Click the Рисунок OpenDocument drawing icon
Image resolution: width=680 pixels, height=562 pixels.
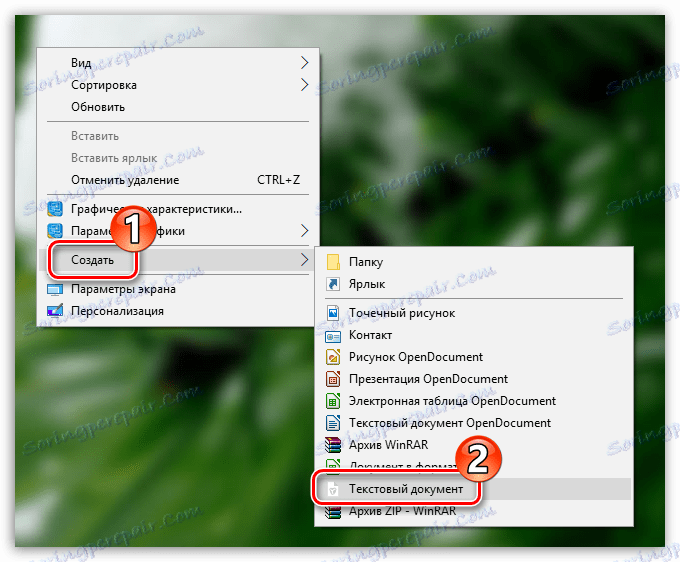[333, 357]
